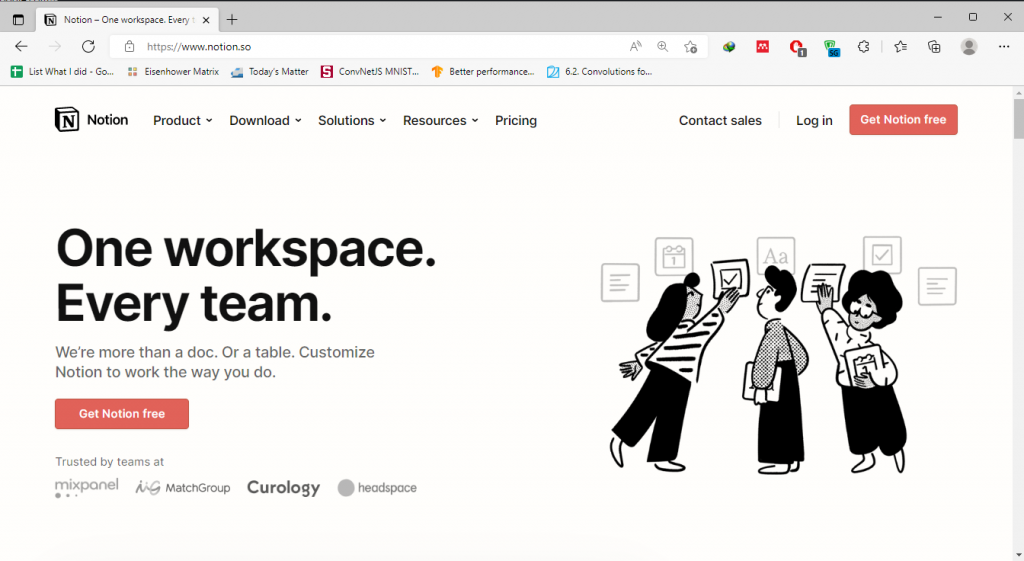Go back with the browser back arrow

click(x=21, y=46)
